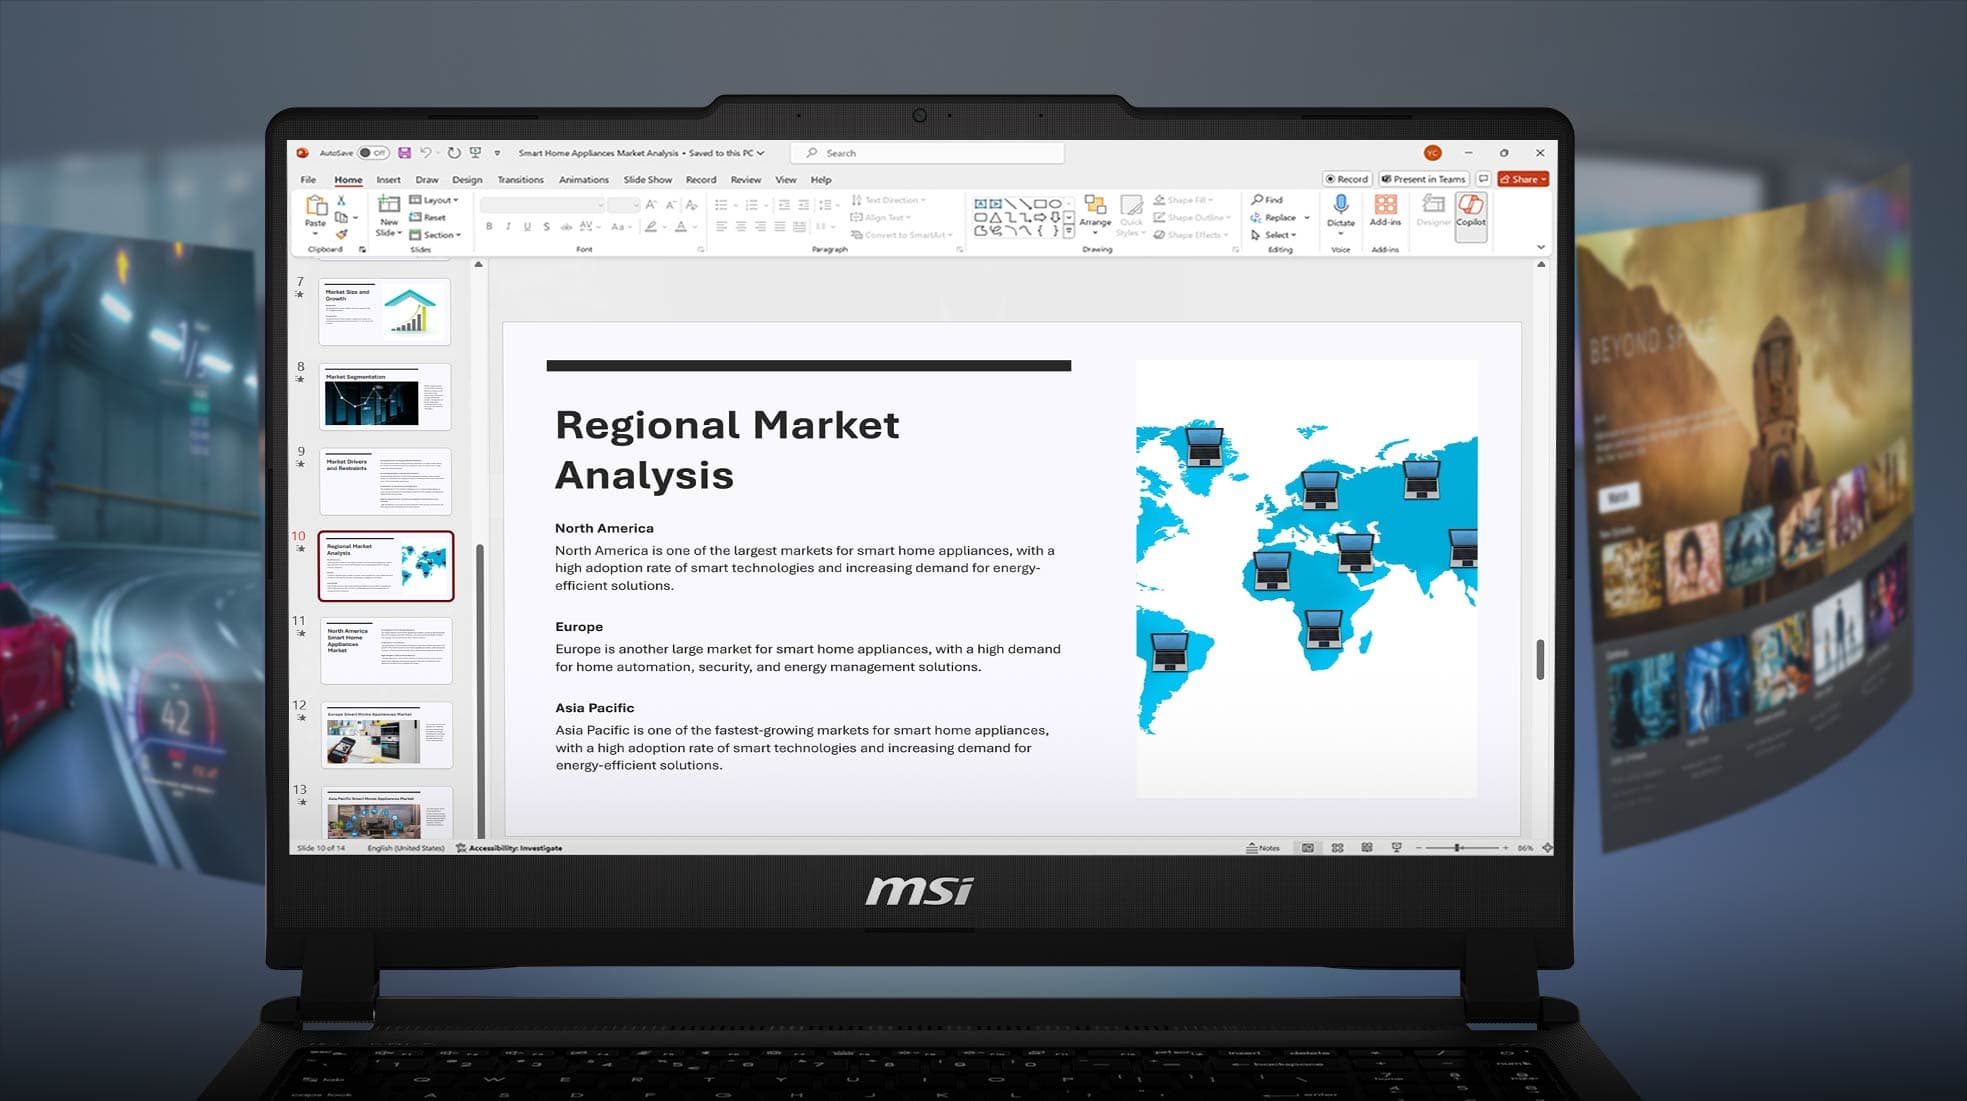Click the Present in Teams button
The width and height of the screenshot is (1967, 1101).
(1423, 179)
